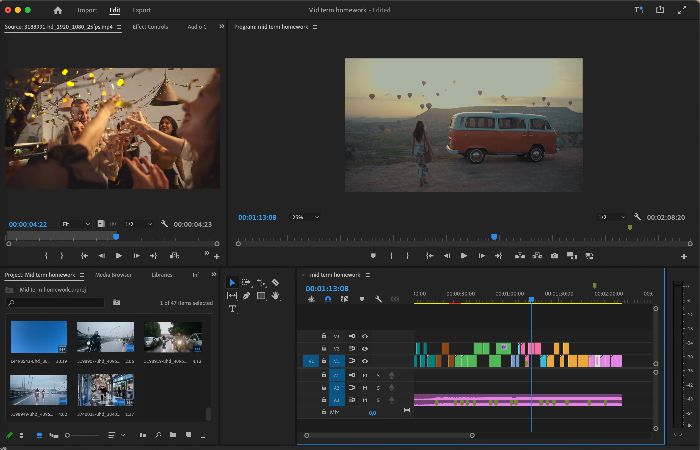The image size is (700, 450).
Task: Select the Razor tool
Action: [275, 283]
